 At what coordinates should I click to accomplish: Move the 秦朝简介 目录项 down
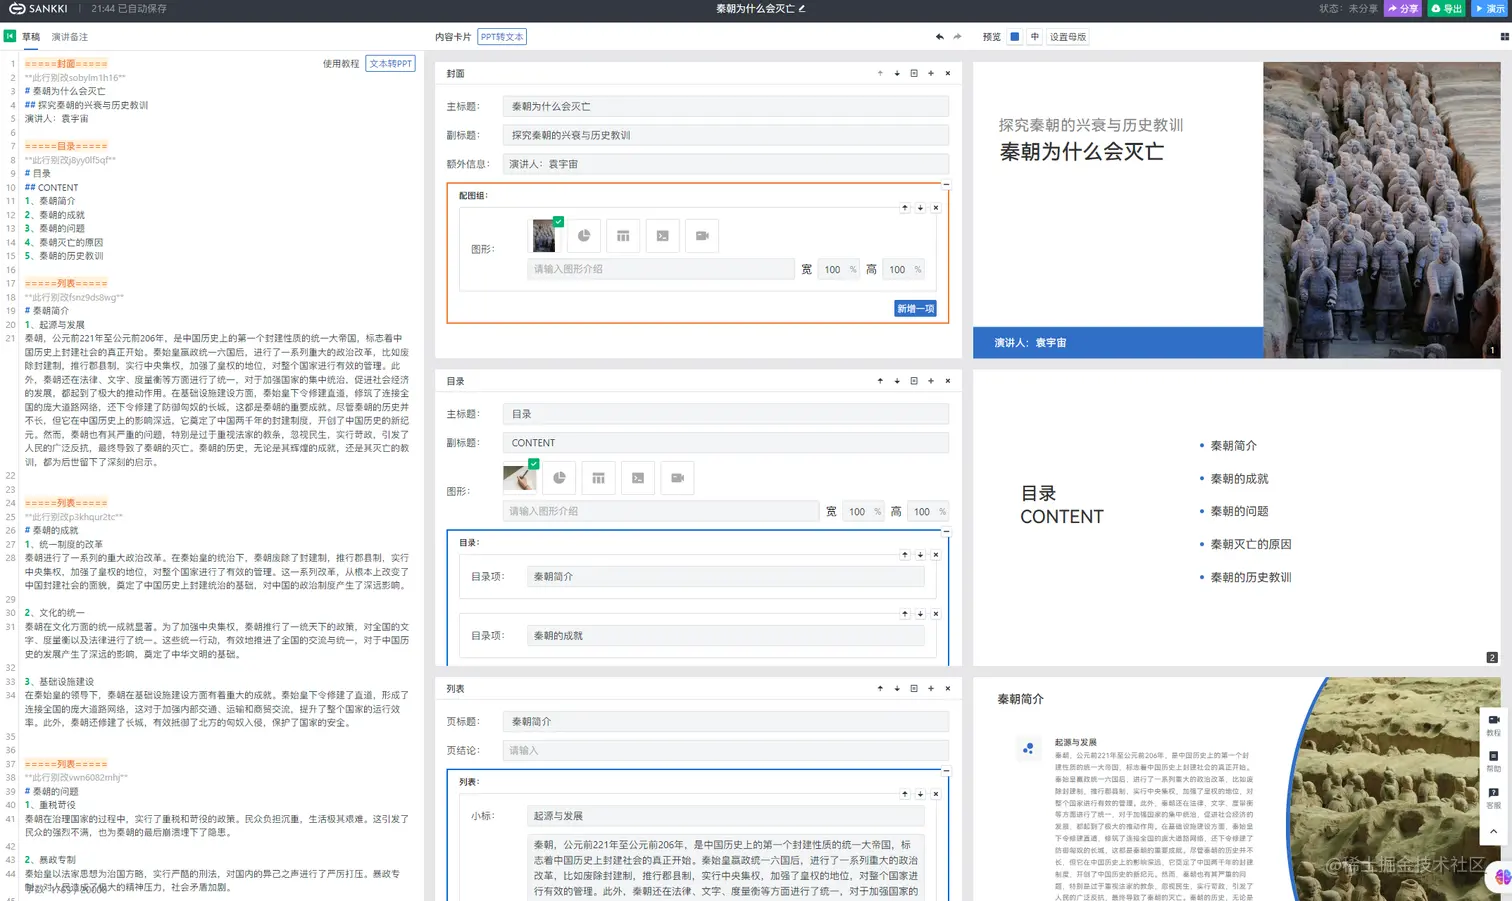[x=920, y=555]
